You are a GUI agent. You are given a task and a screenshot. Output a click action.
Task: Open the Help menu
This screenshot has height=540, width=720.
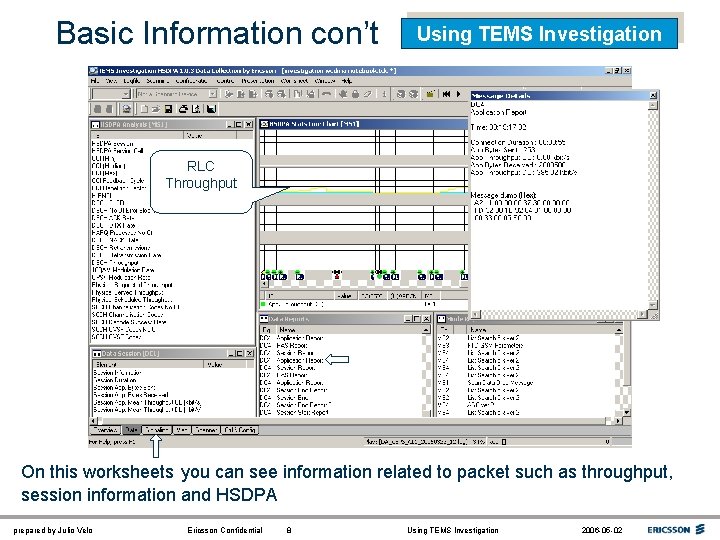pyautogui.click(x=347, y=81)
